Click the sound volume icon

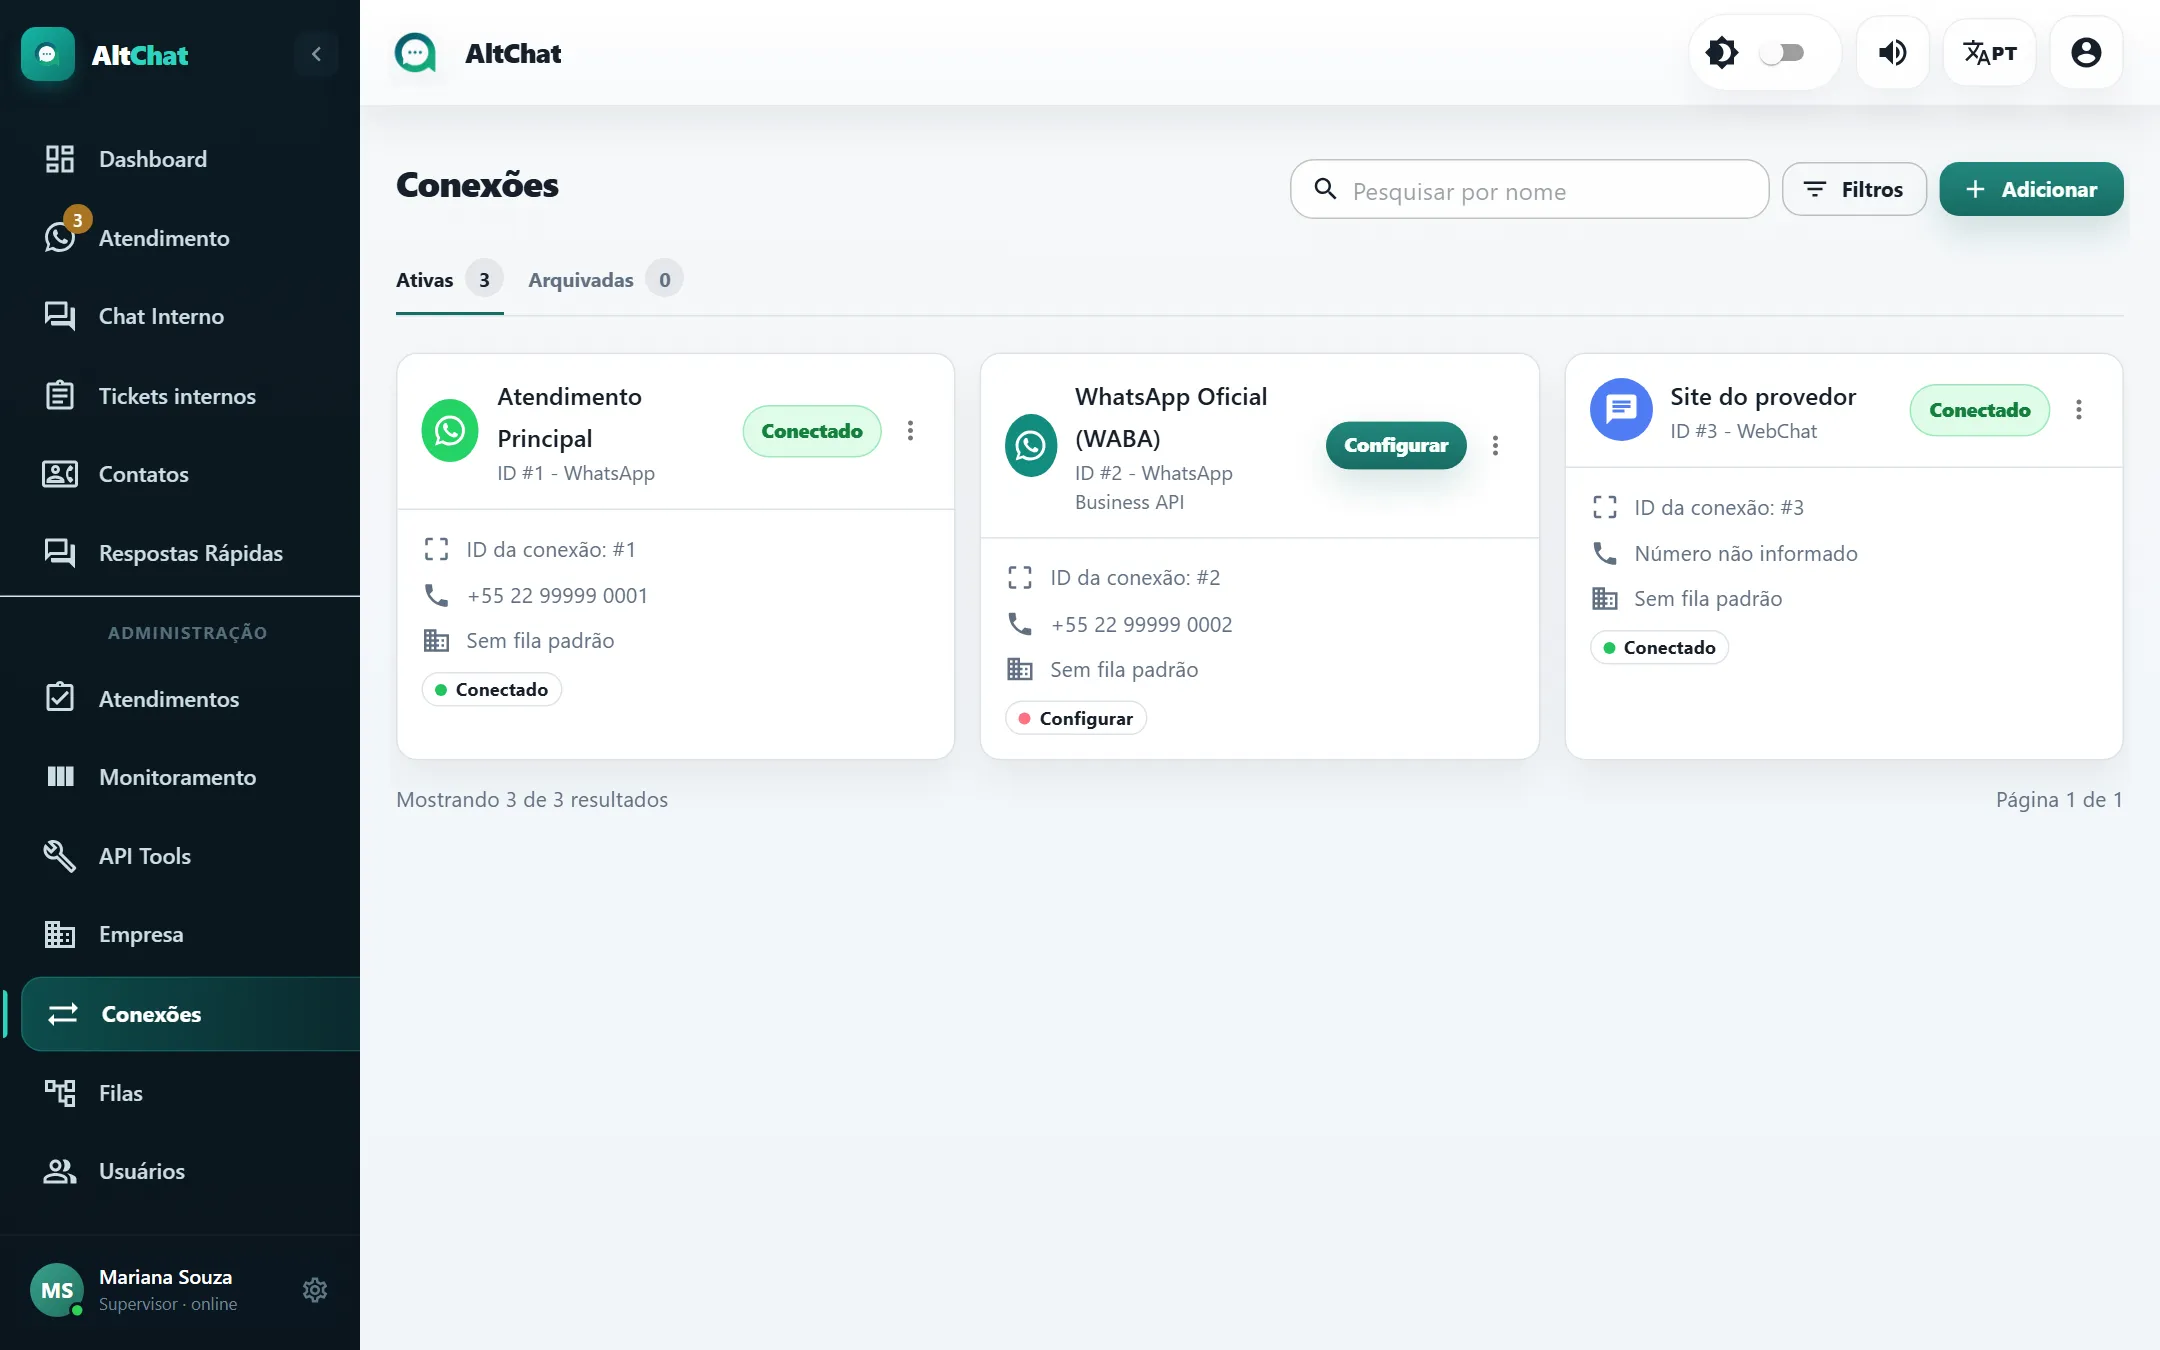pyautogui.click(x=1892, y=53)
